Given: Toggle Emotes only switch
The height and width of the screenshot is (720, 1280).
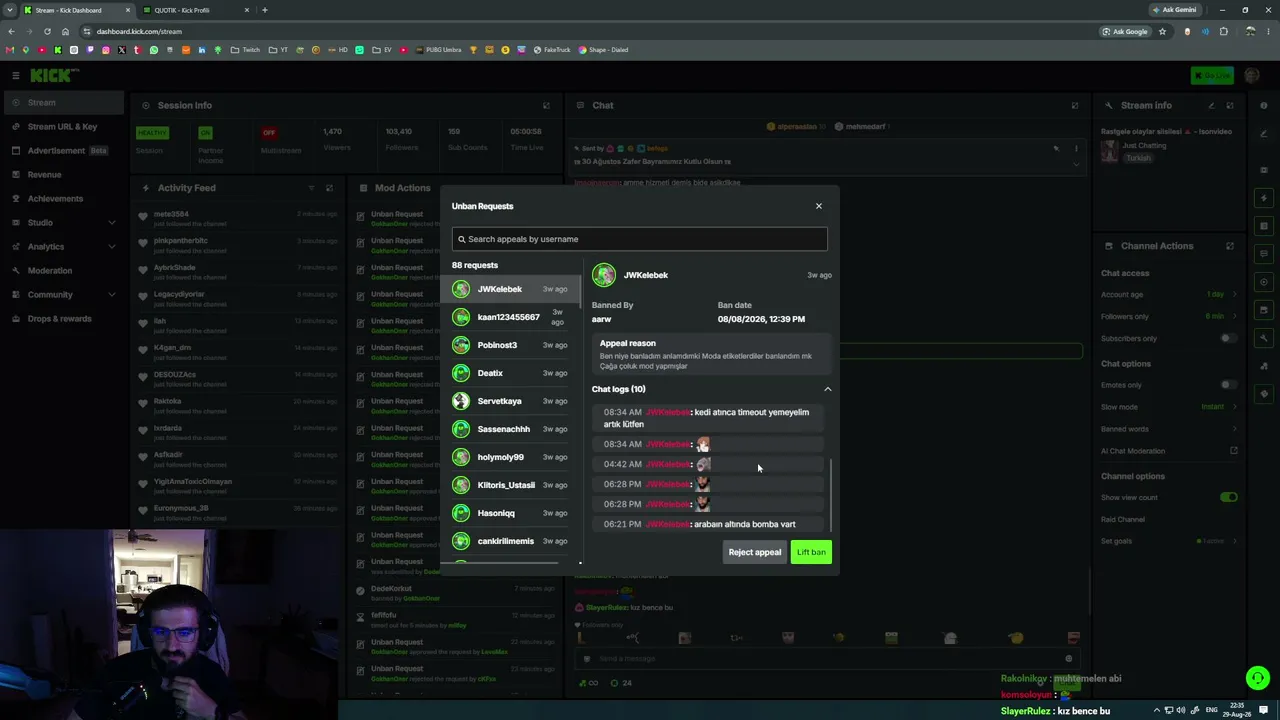Looking at the screenshot, I should [1228, 385].
